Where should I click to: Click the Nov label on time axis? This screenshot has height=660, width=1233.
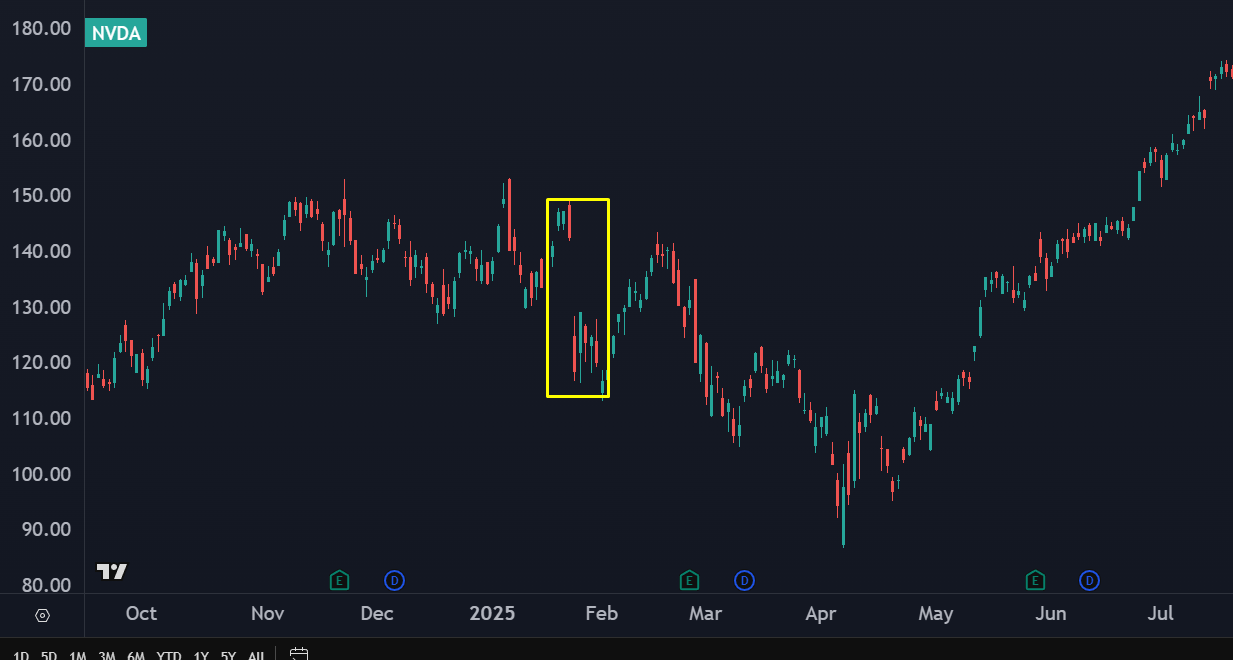267,614
